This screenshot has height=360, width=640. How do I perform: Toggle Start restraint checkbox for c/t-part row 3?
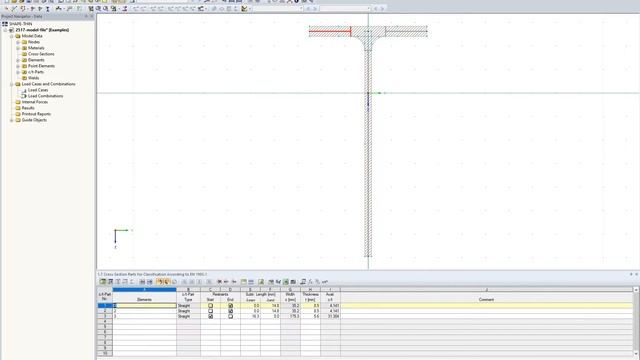pyautogui.click(x=211, y=316)
